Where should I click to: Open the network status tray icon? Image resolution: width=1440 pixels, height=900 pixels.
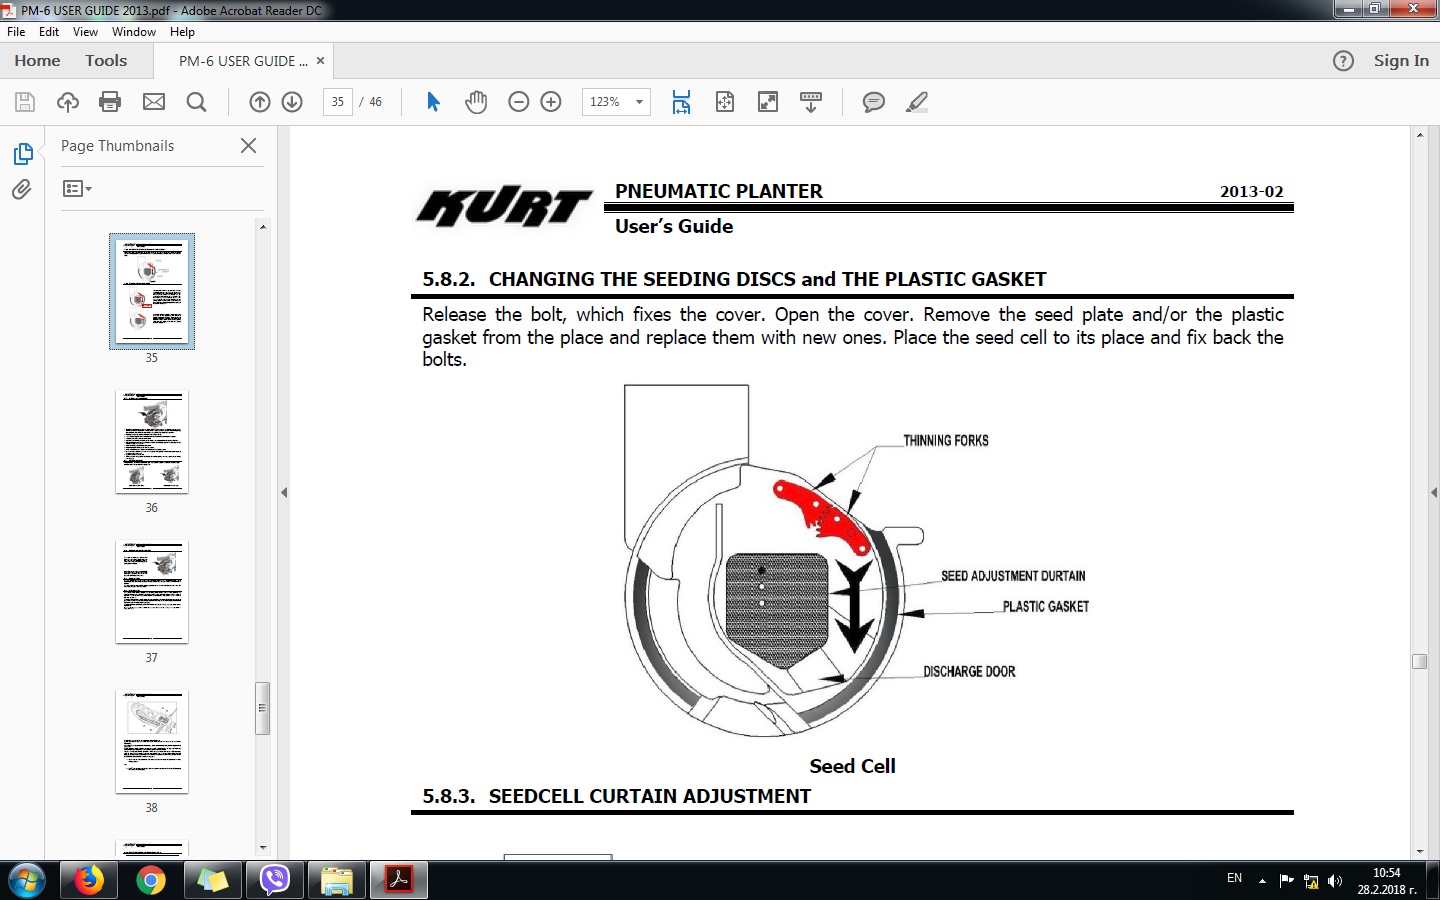pos(1311,881)
